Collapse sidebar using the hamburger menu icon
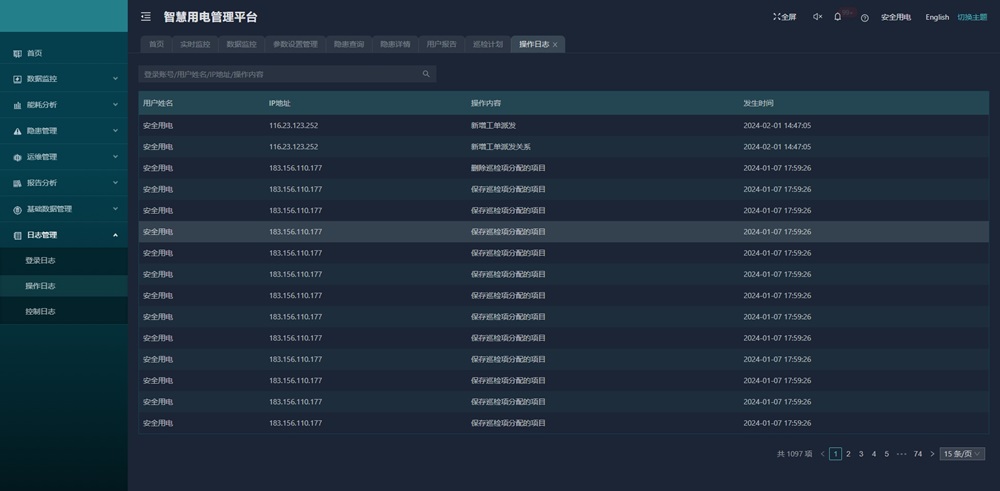The image size is (1000, 491). tap(146, 17)
